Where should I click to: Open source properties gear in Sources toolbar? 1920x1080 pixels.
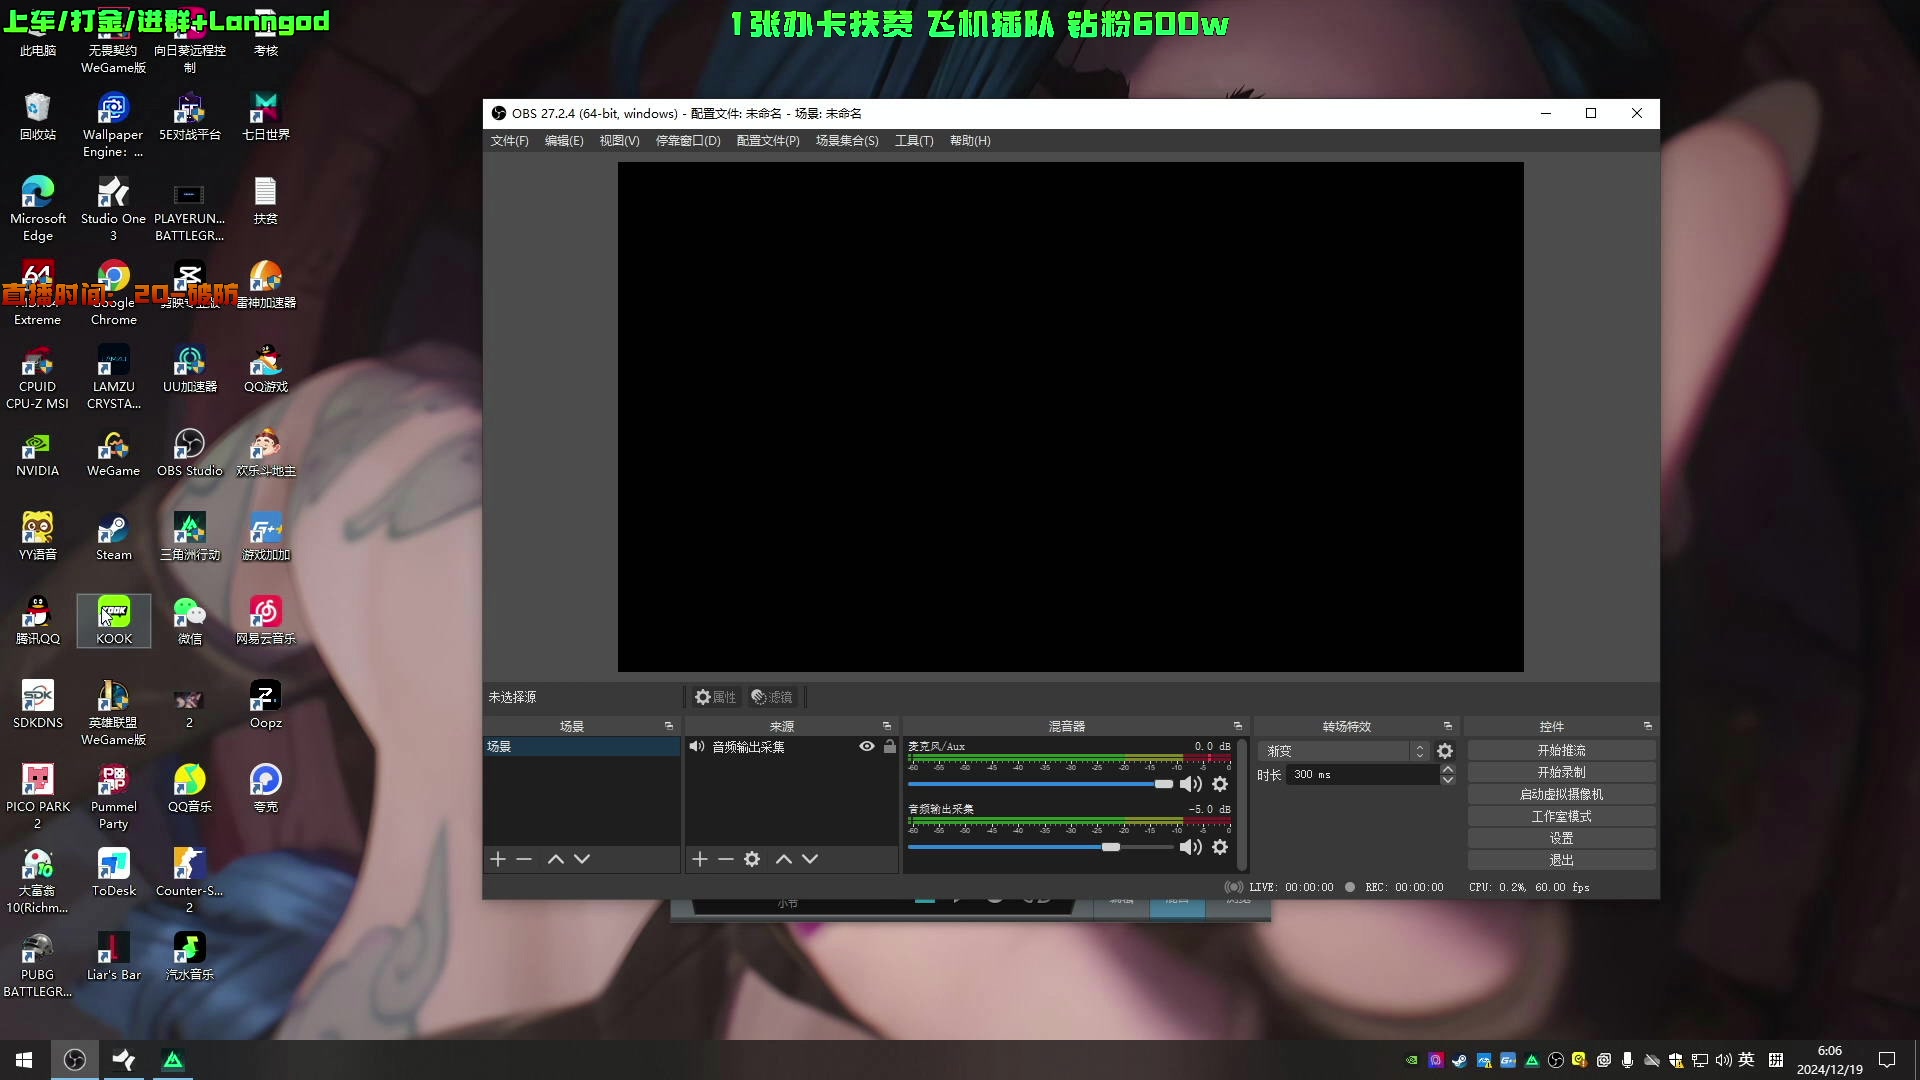(752, 859)
